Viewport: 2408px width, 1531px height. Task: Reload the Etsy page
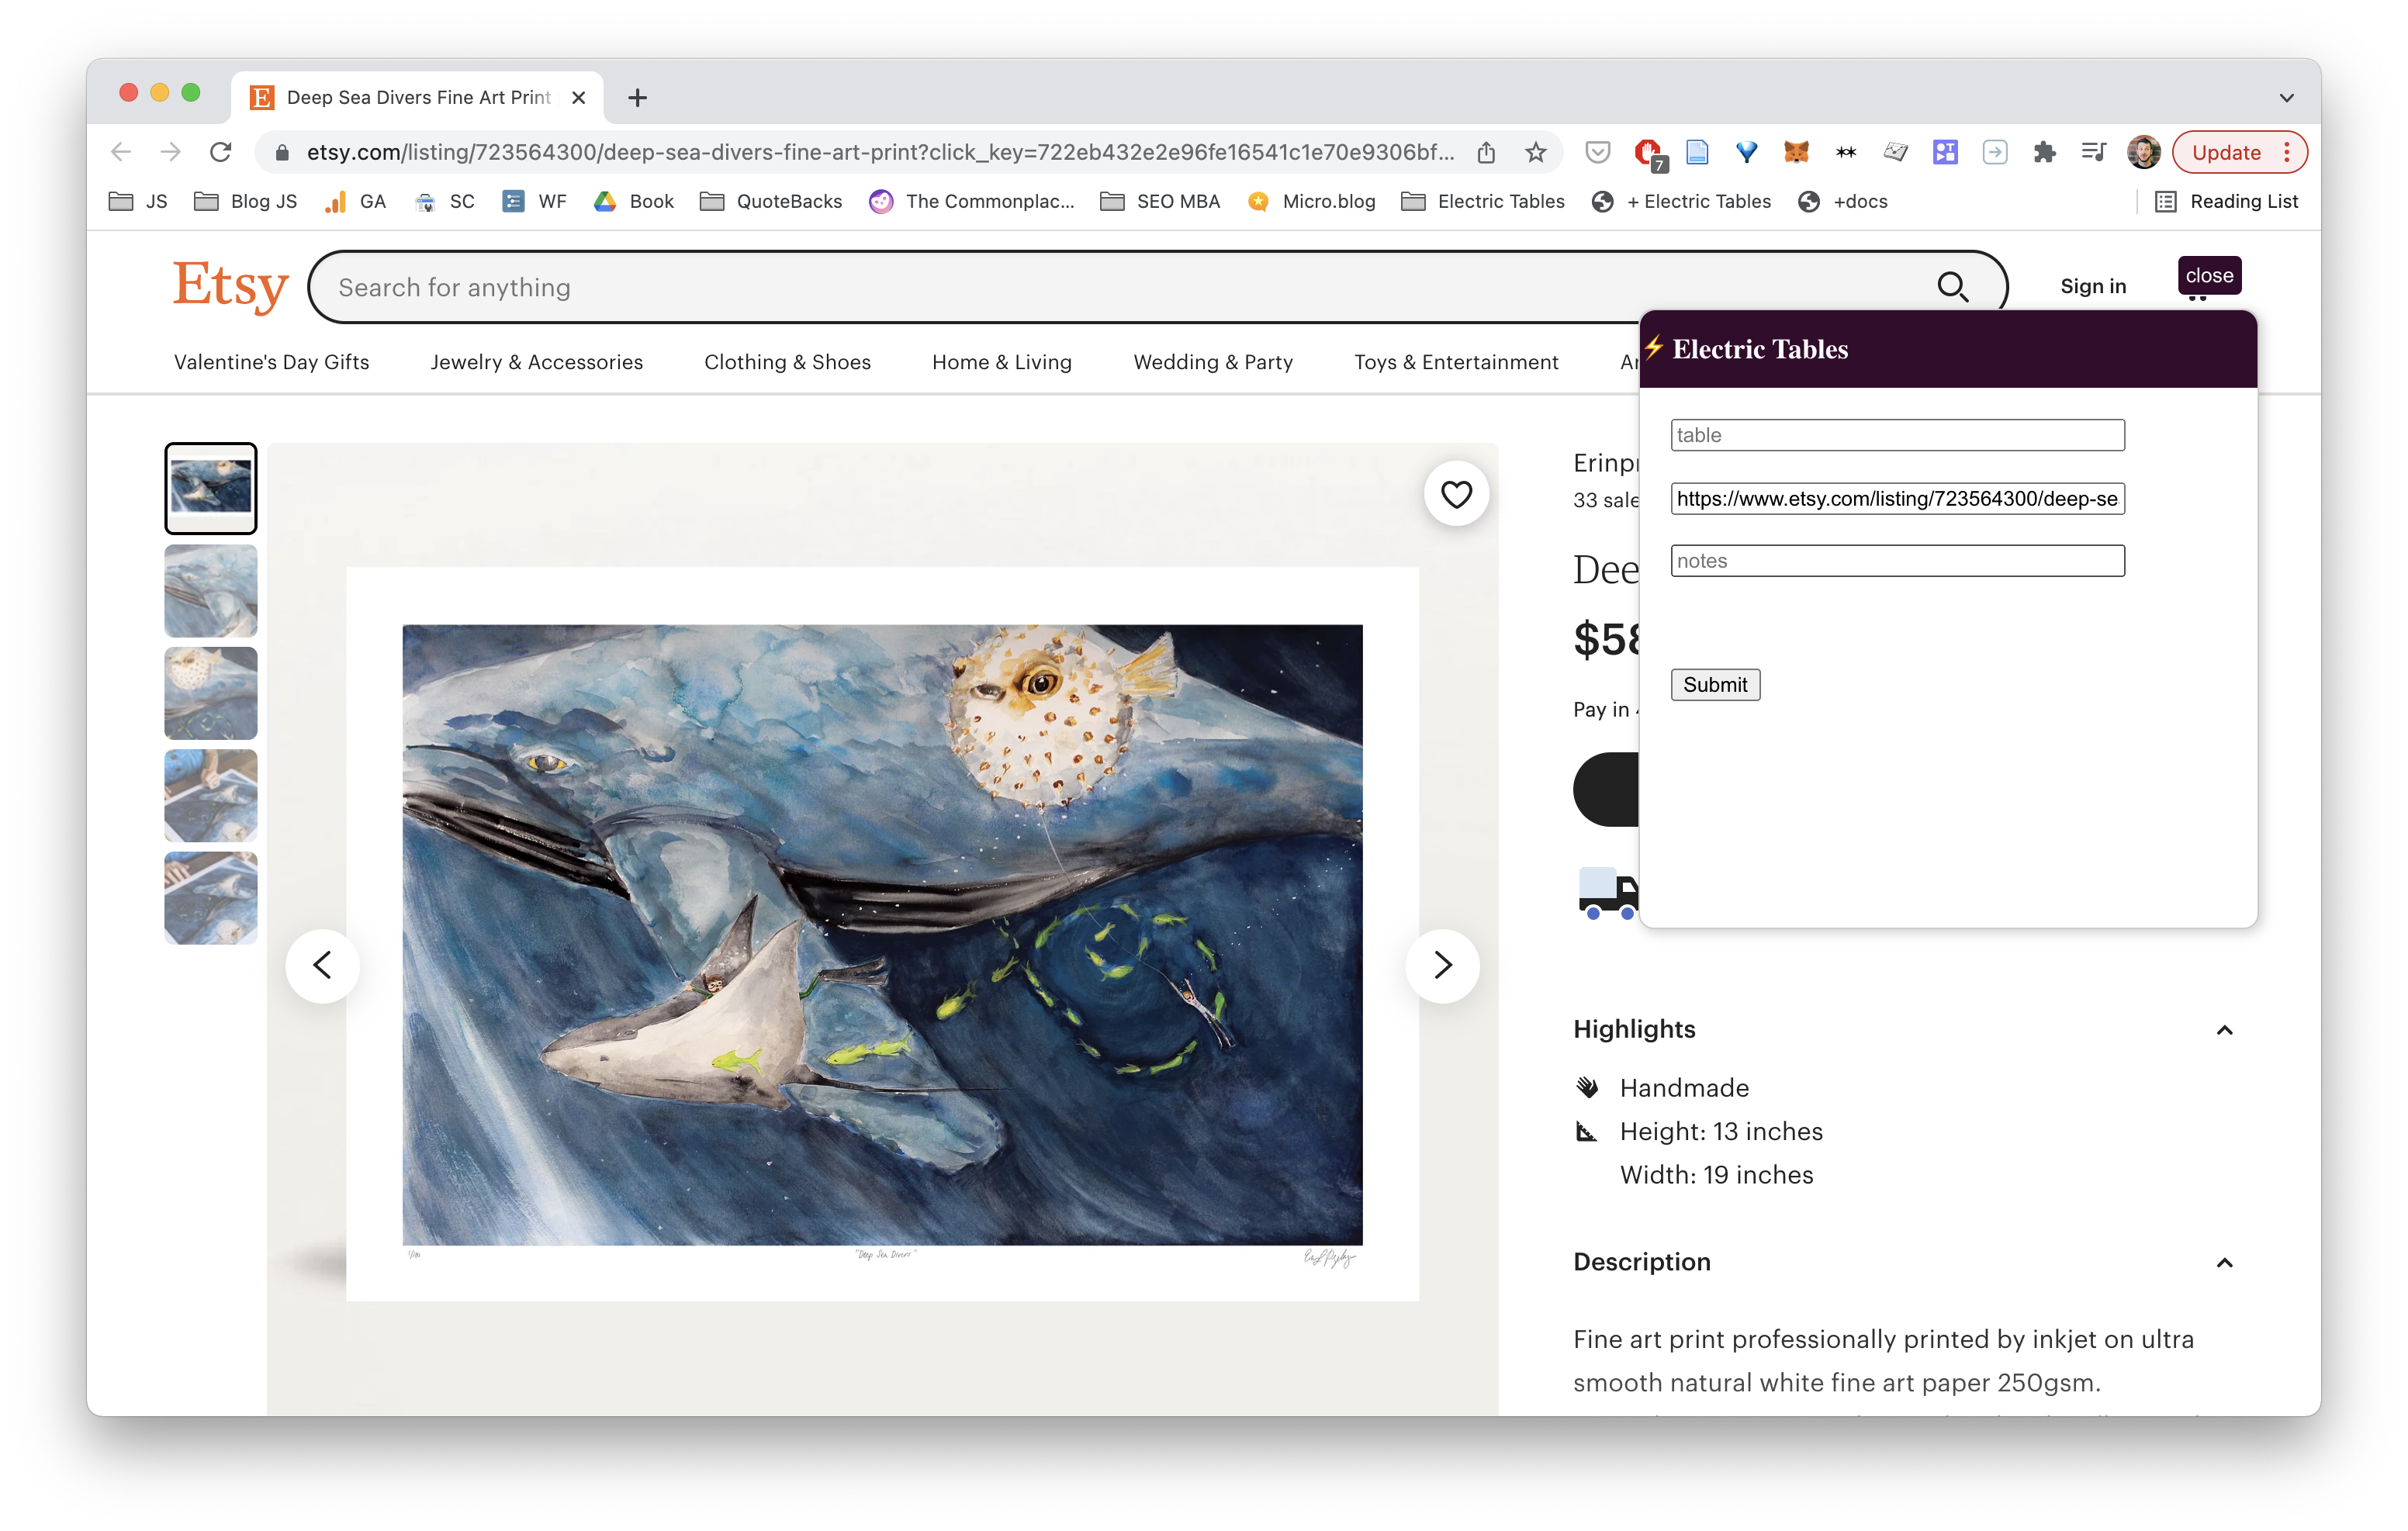pos(221,152)
